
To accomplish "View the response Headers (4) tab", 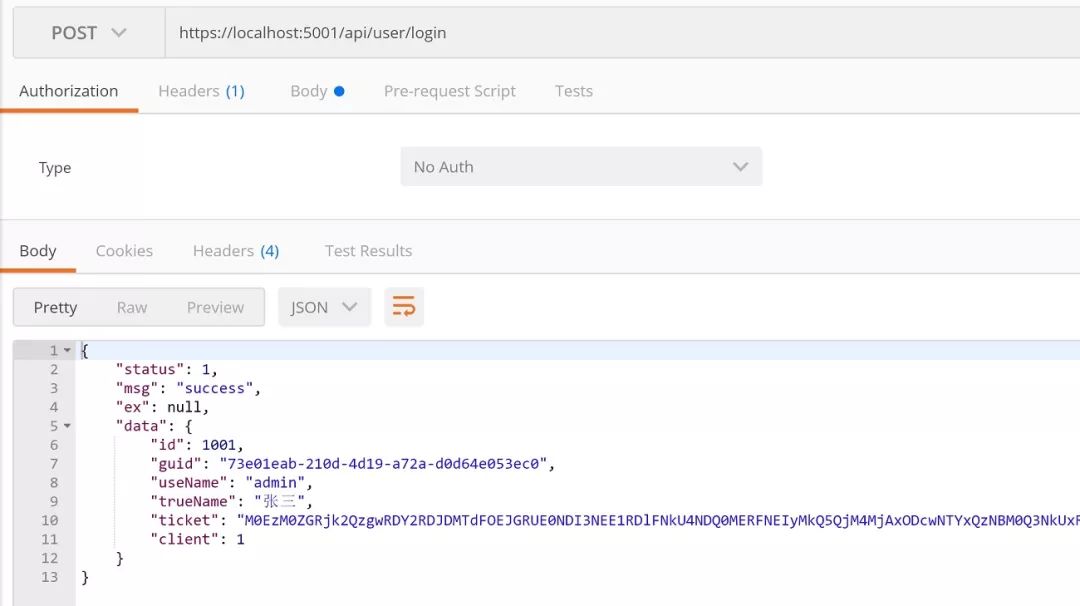I will click(235, 251).
